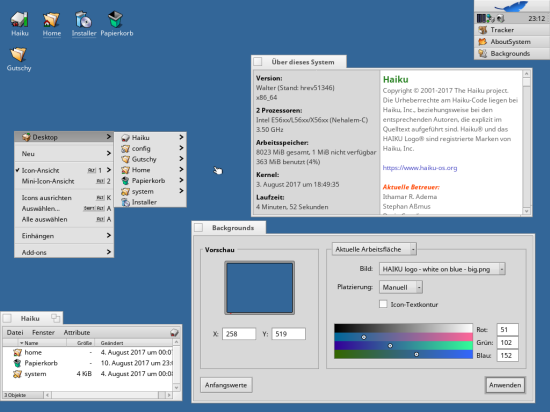Image resolution: width=550 pixels, height=412 pixels.
Task: Click the Papierkorb icon in Haiku window
Action: click(x=17, y=363)
